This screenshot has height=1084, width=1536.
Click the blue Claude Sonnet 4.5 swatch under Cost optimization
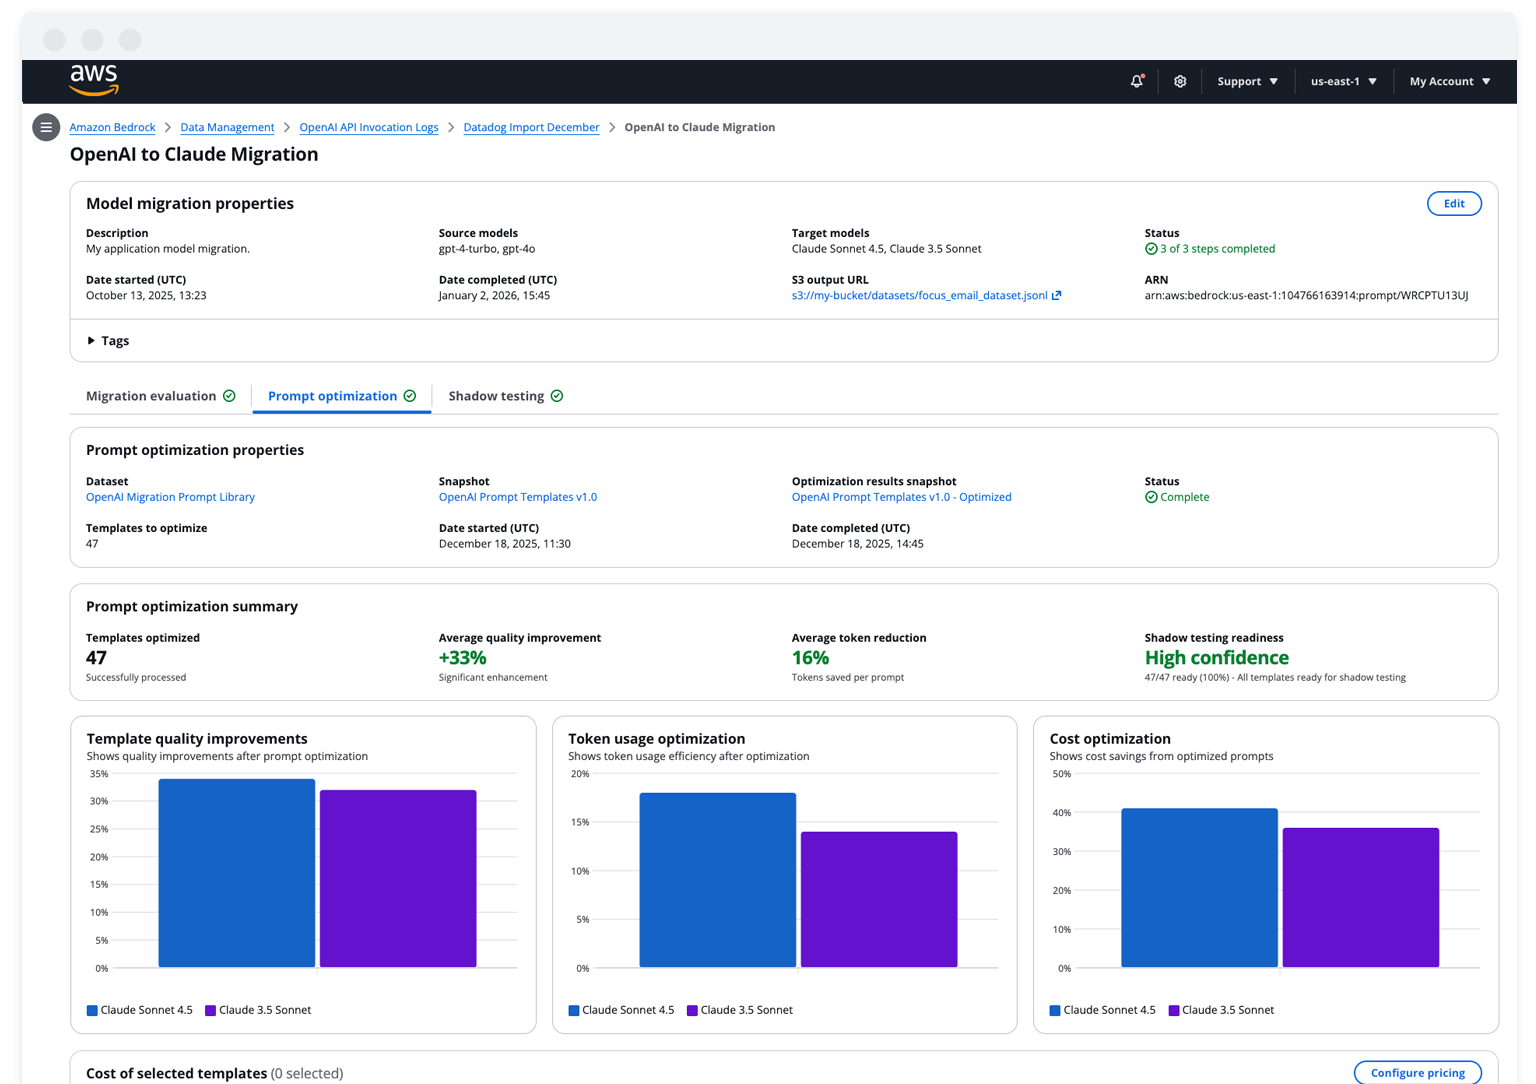click(x=1055, y=1010)
